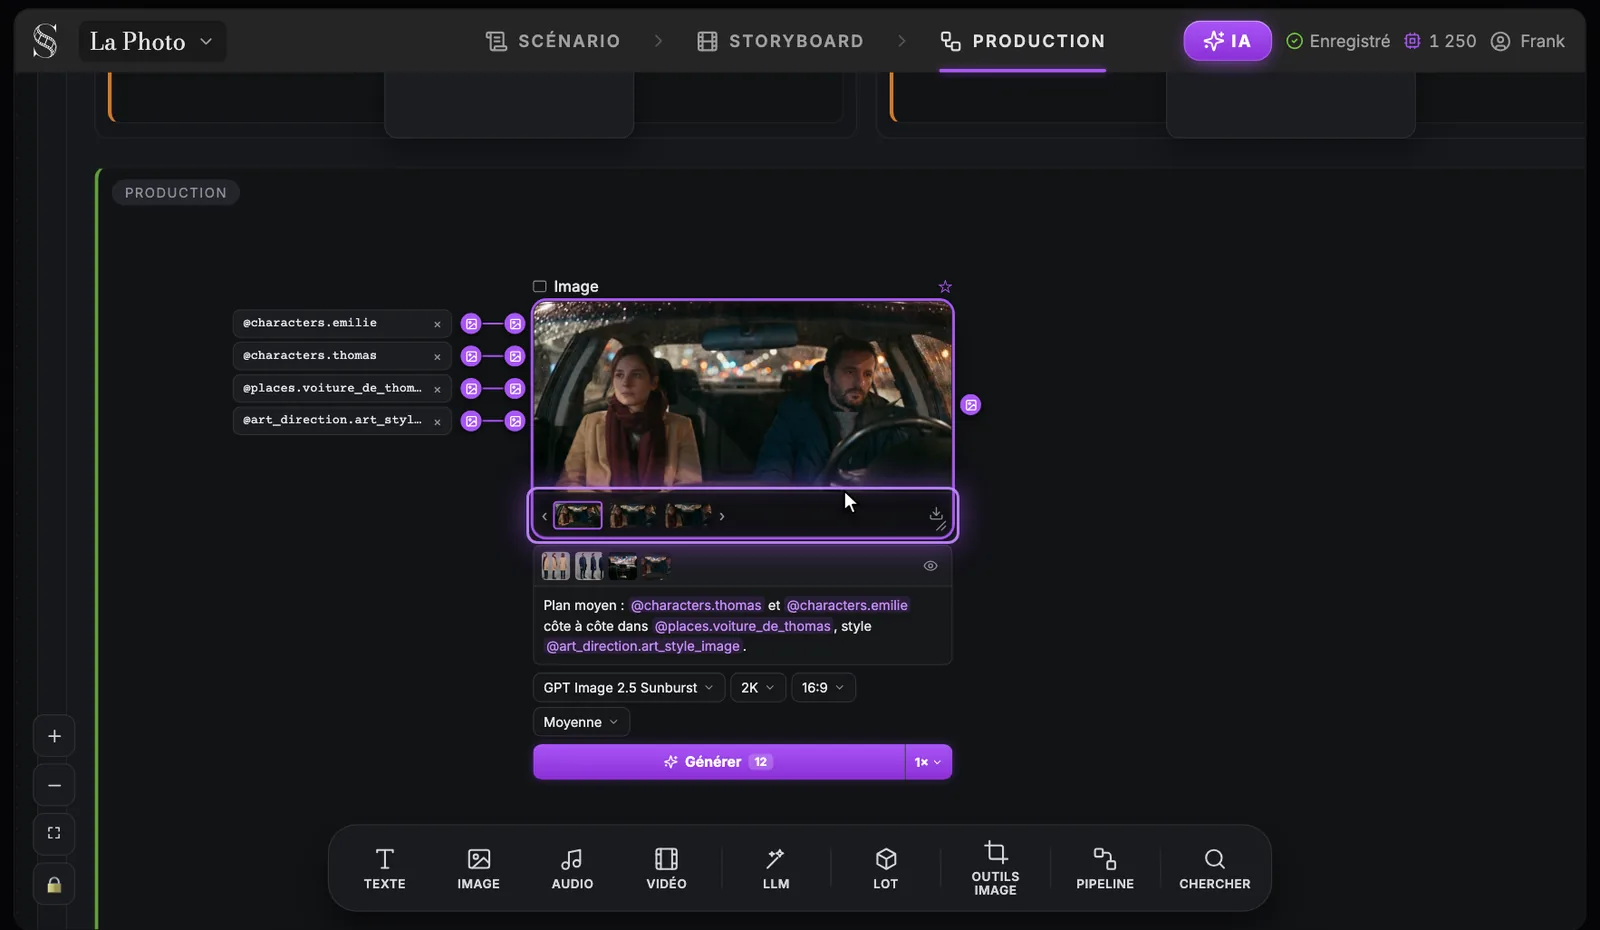Toggle the Image node checkbox

(540, 286)
